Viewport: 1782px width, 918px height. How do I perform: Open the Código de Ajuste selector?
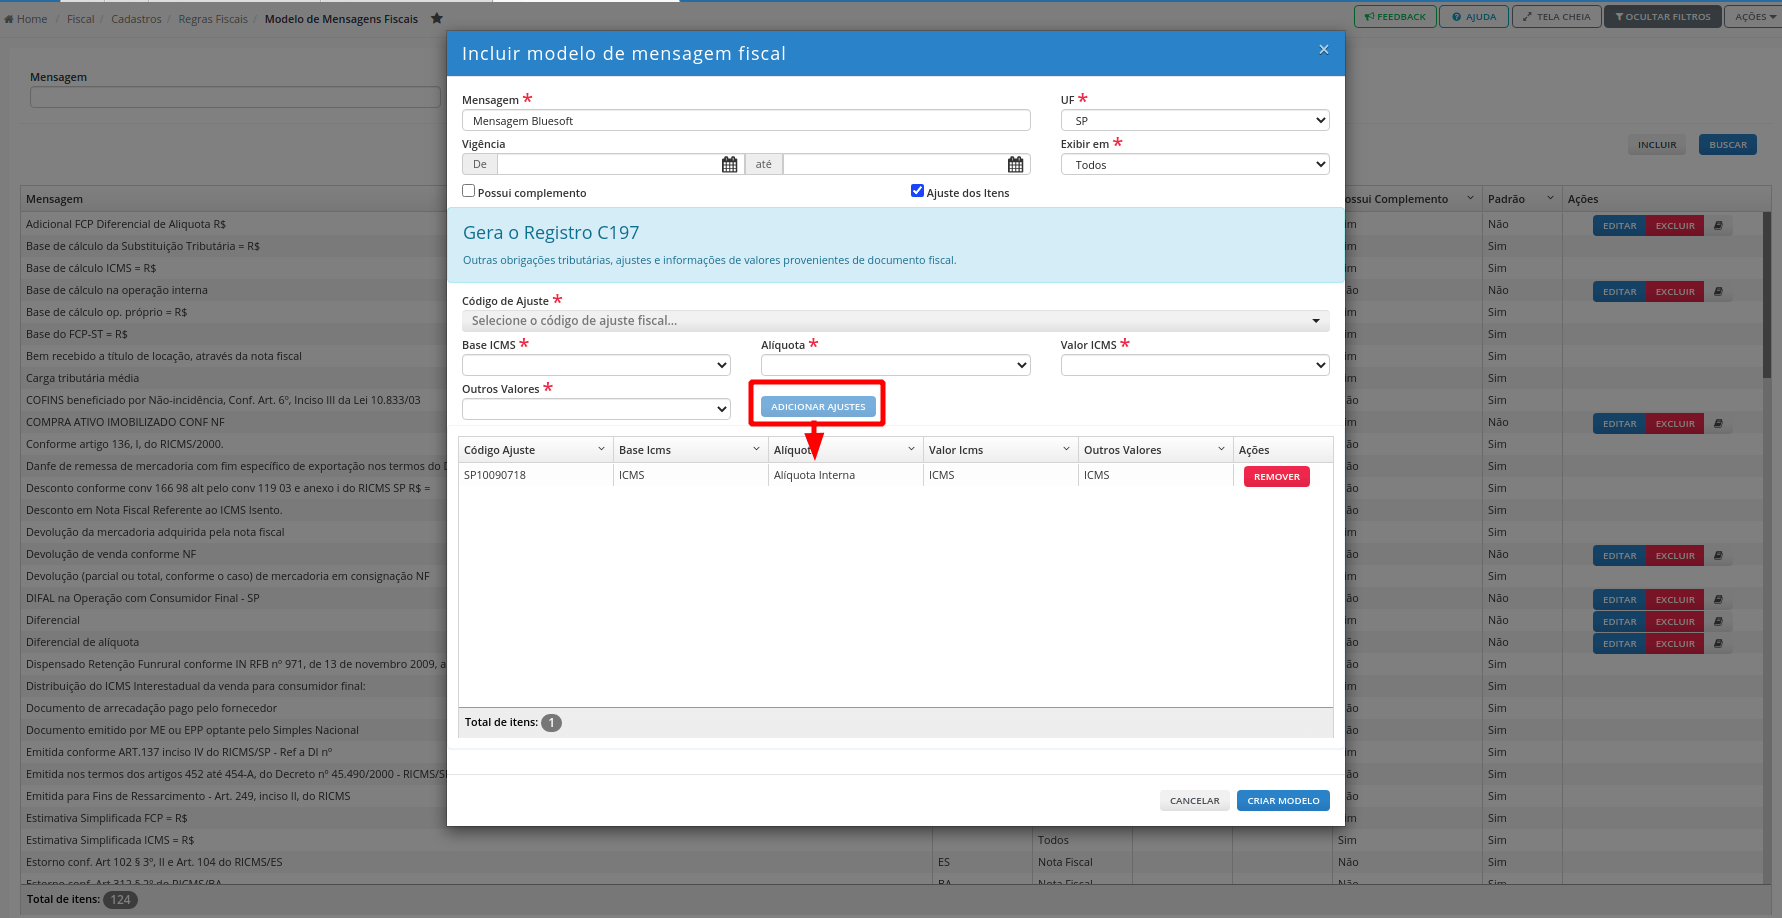896,321
